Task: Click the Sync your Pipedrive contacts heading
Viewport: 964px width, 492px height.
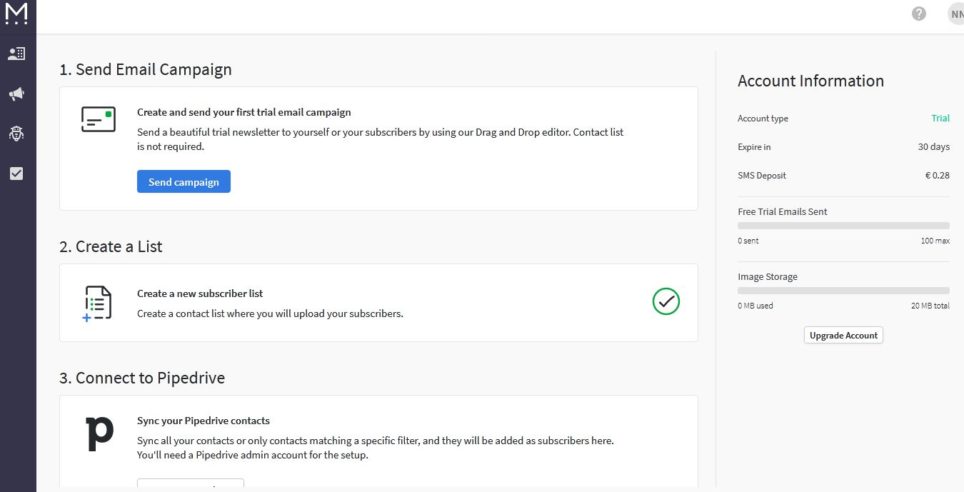Action: 203,421
